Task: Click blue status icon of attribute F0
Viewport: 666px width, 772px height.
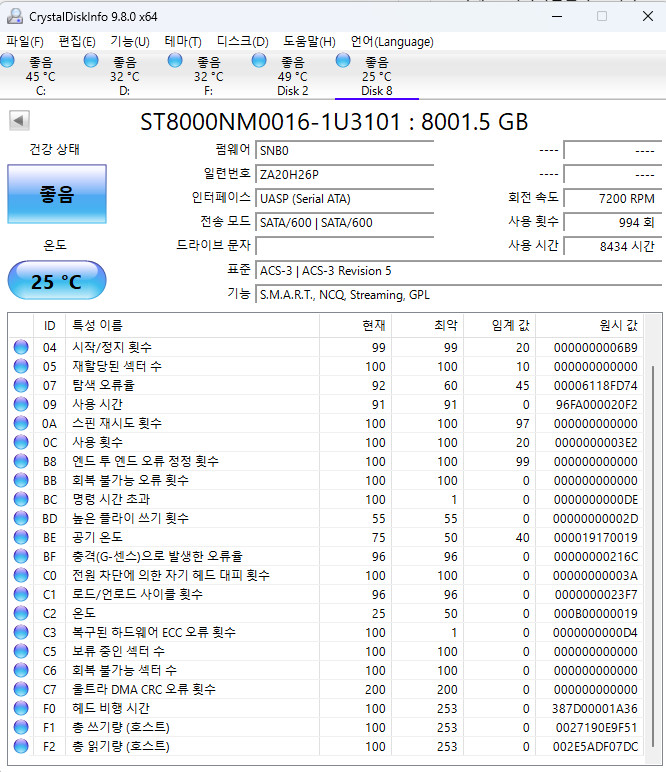Action: [21, 708]
